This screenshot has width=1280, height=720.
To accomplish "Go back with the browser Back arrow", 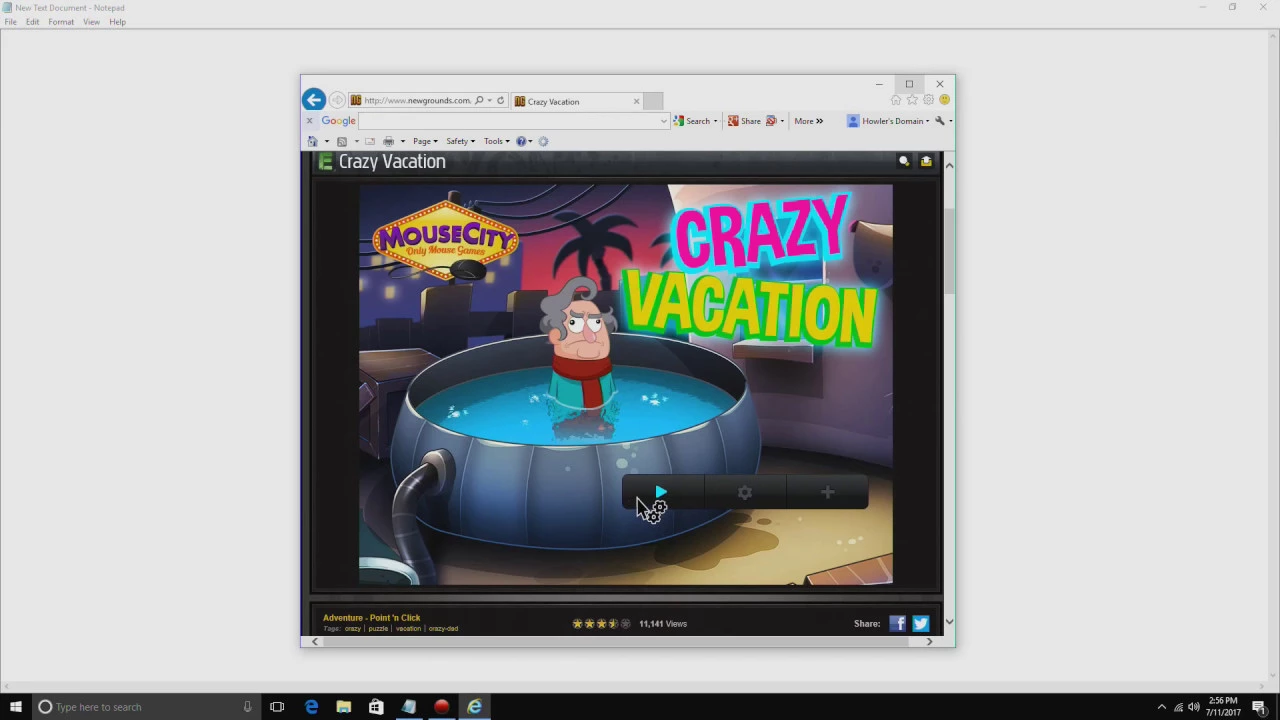I will [x=314, y=100].
